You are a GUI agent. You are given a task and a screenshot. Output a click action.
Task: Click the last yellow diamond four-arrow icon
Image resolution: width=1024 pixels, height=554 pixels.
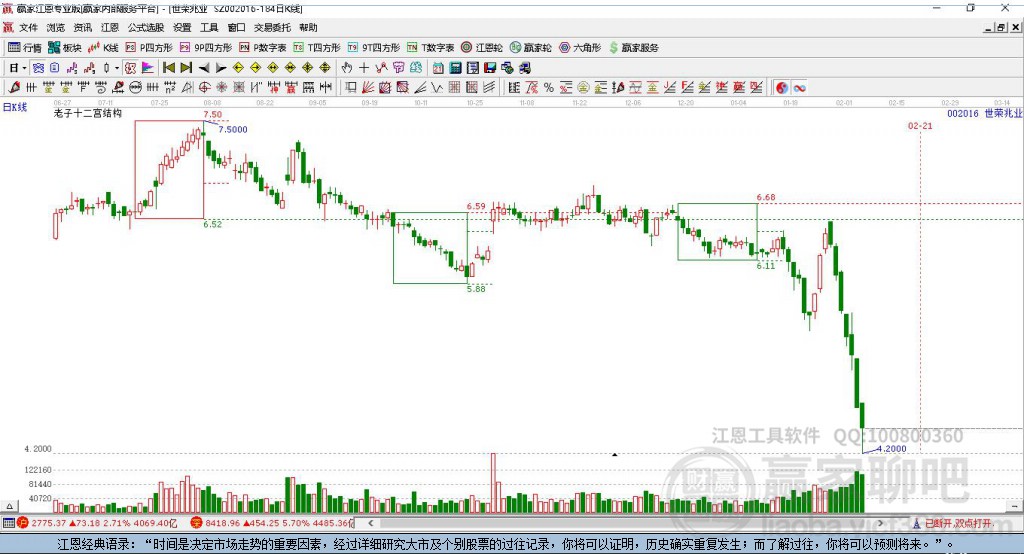[325, 68]
